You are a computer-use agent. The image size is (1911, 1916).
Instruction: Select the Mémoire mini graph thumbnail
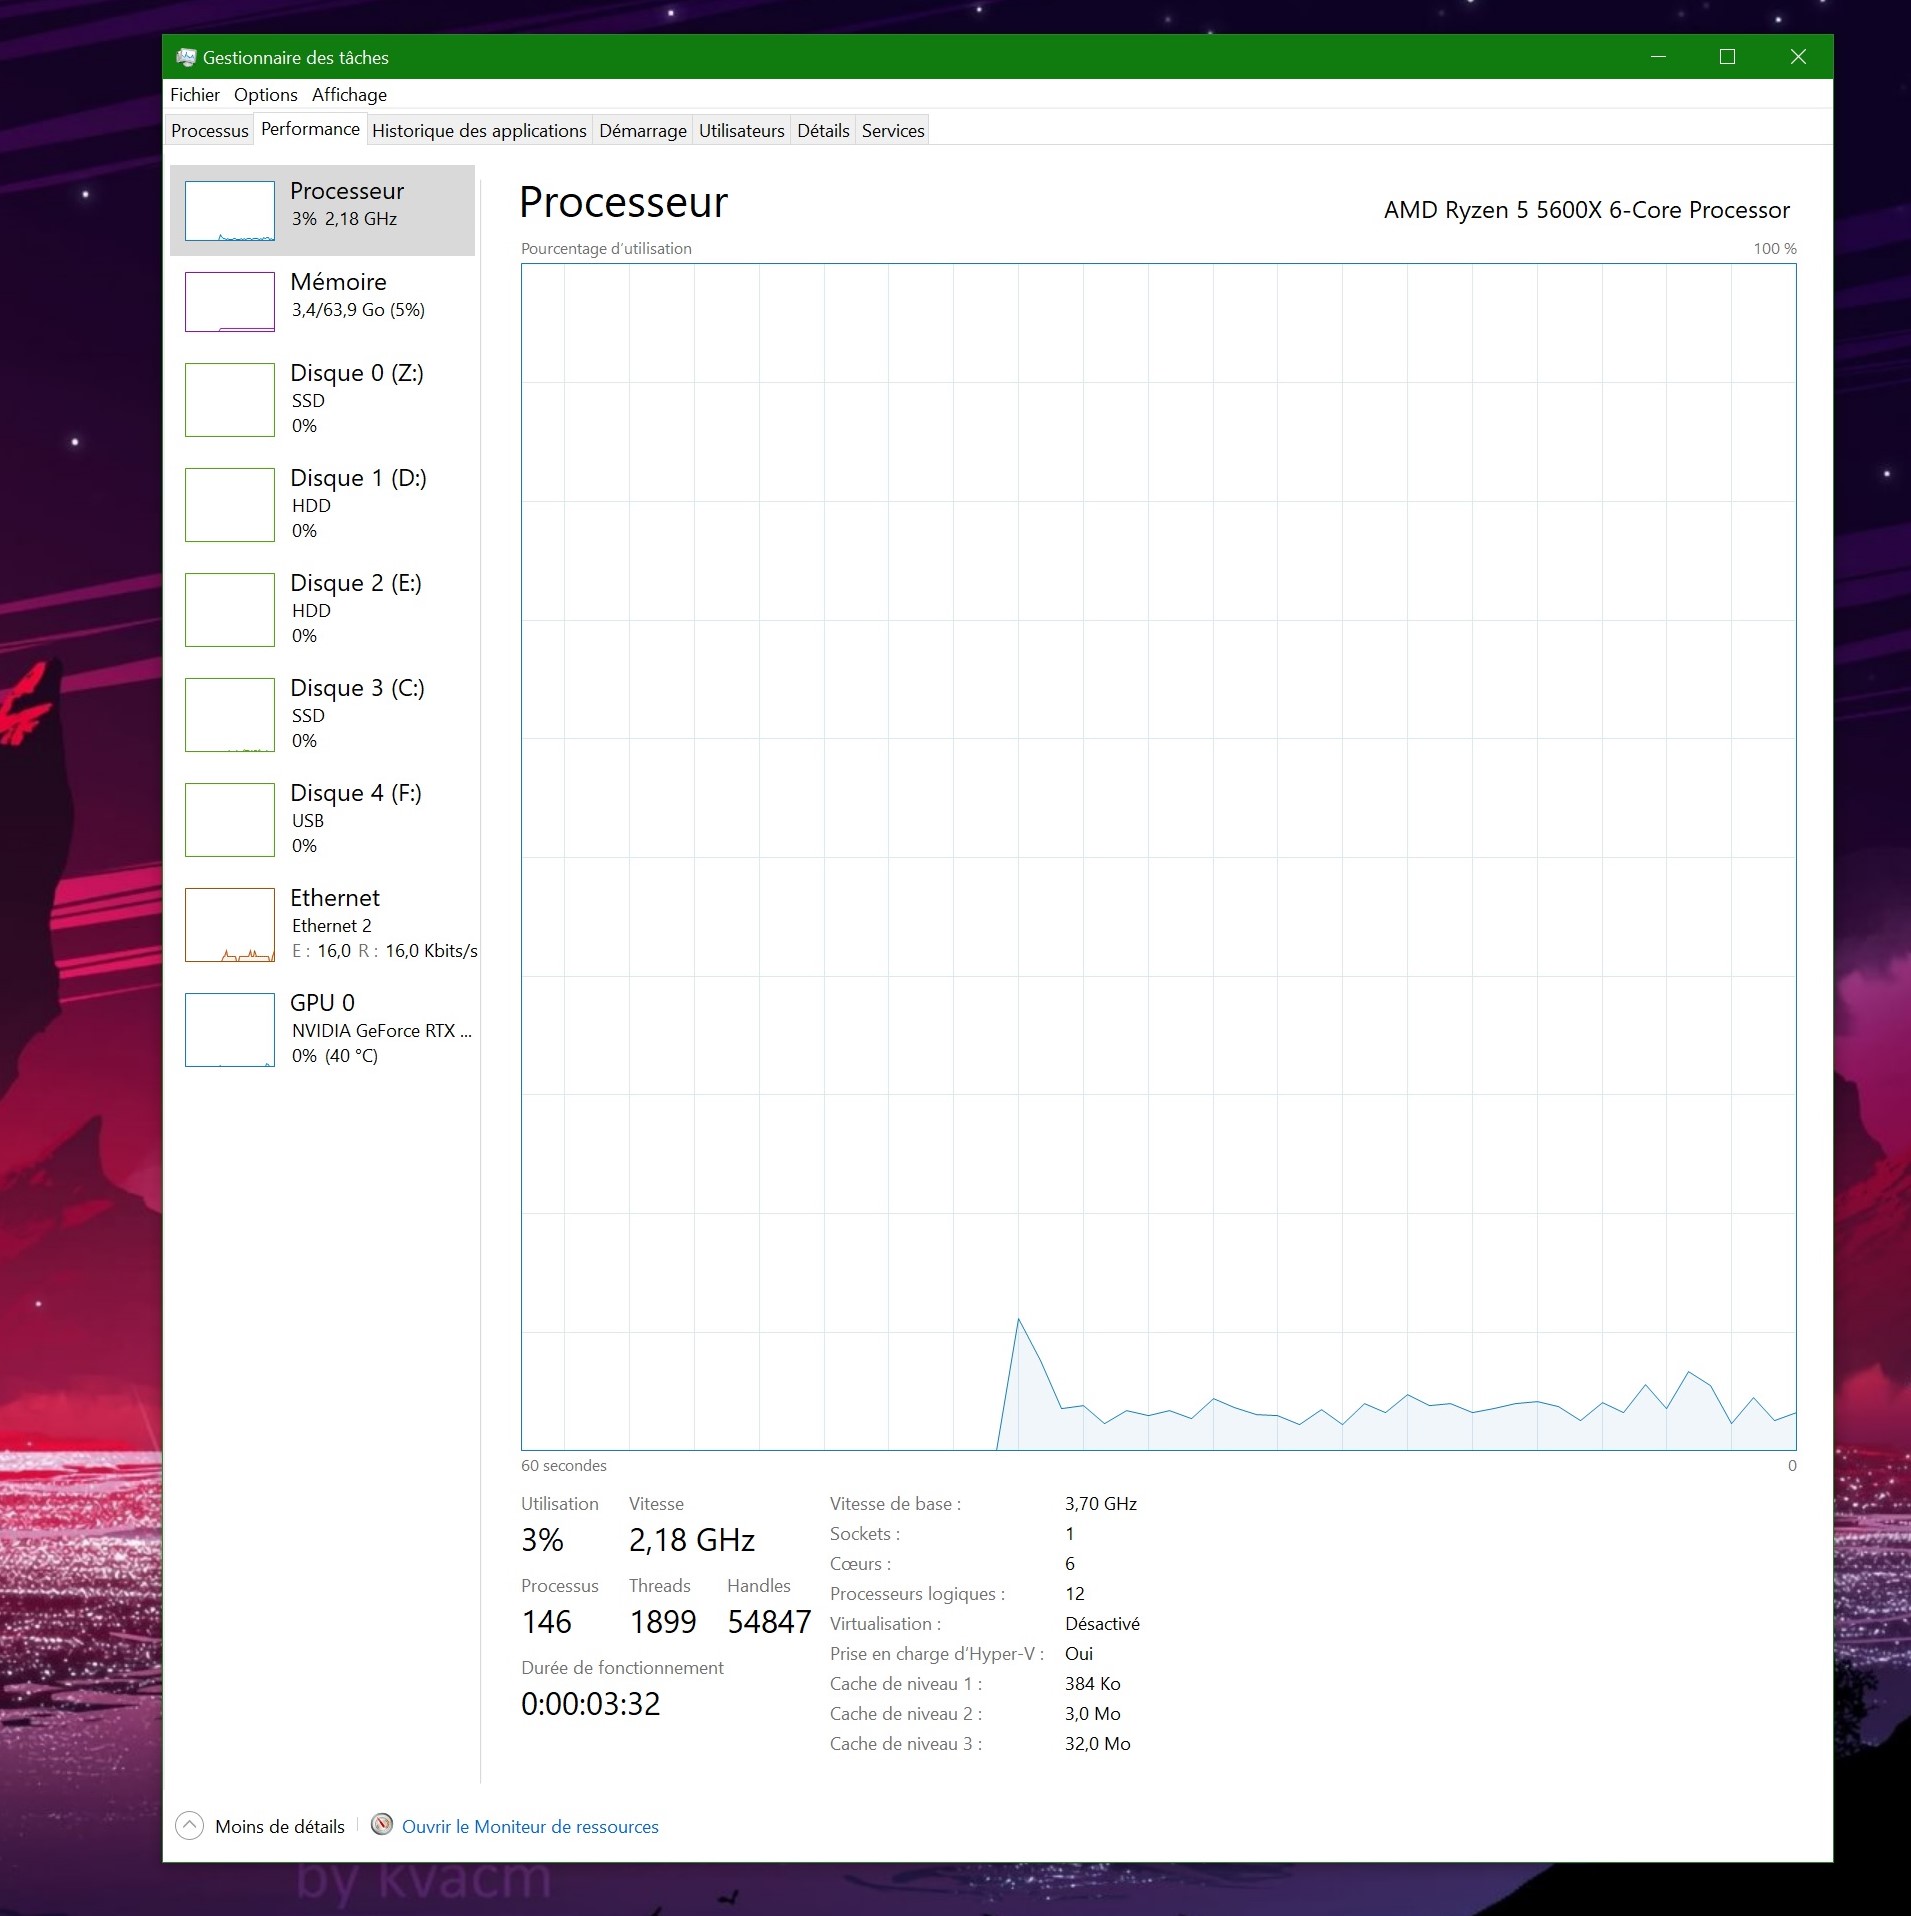tap(230, 301)
